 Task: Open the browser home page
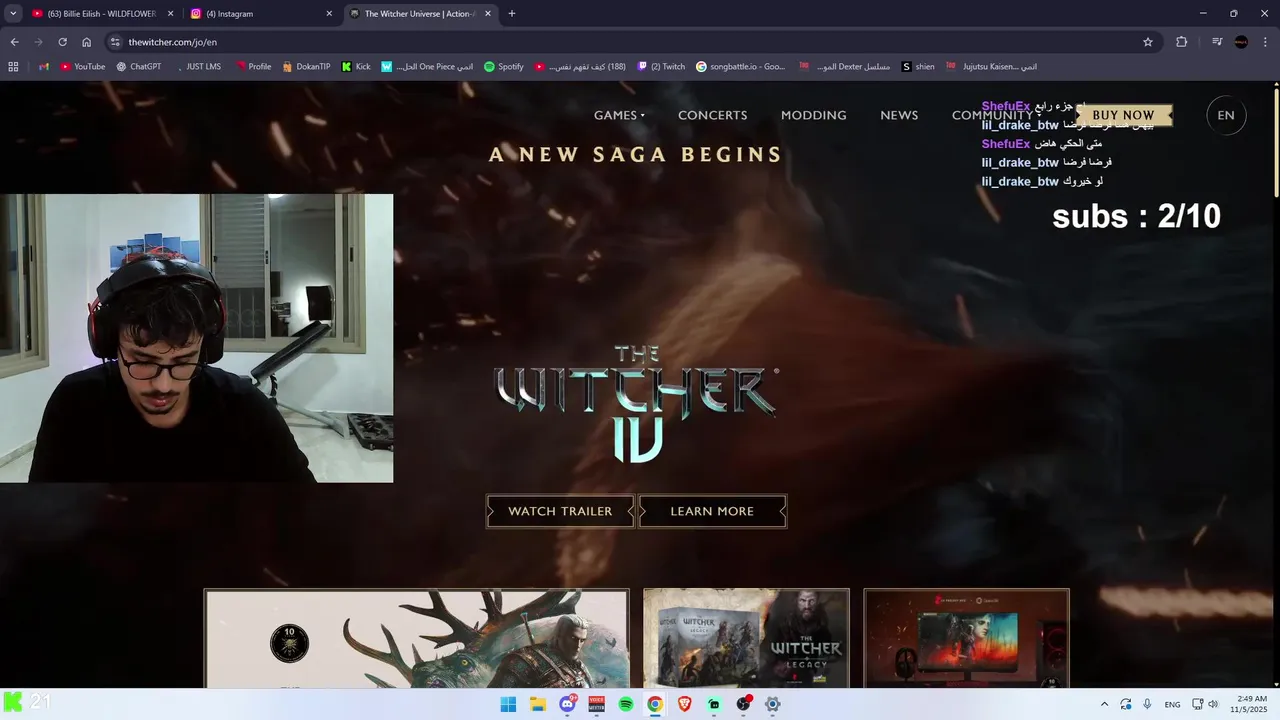coord(86,42)
